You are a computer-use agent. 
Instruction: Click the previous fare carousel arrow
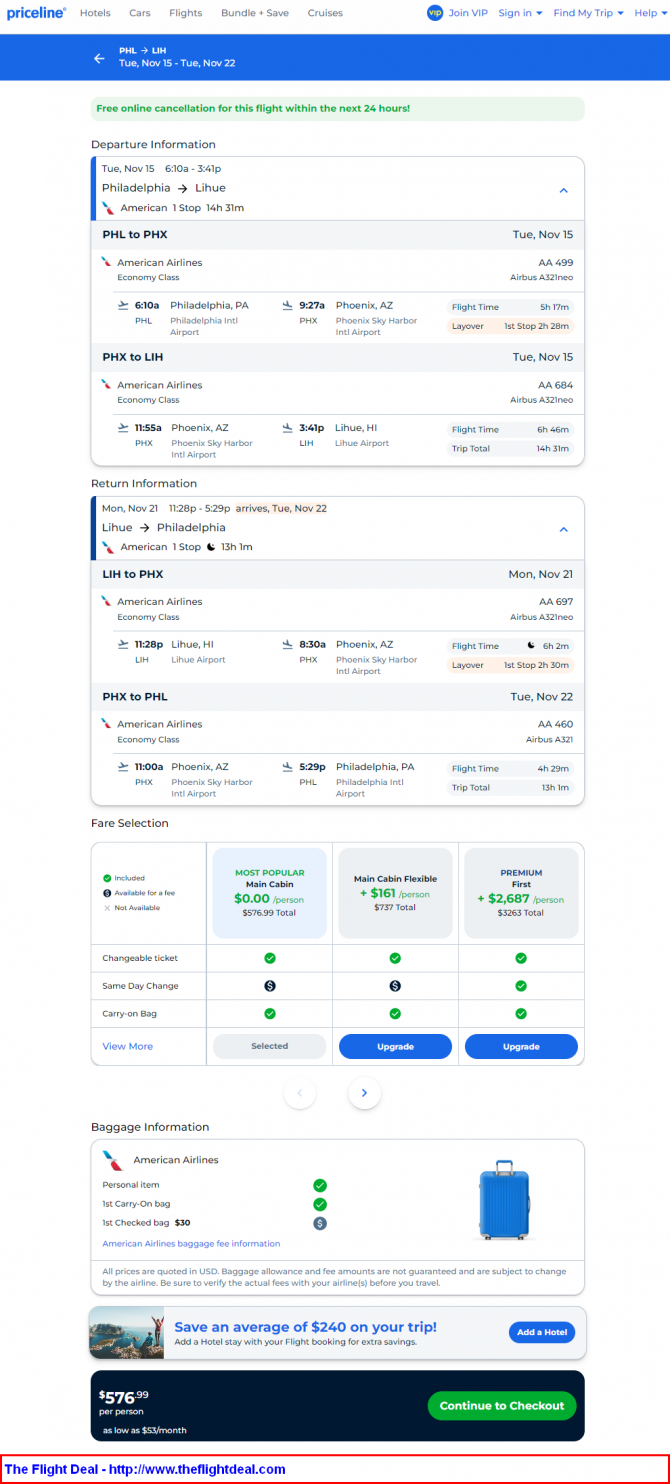[300, 1092]
